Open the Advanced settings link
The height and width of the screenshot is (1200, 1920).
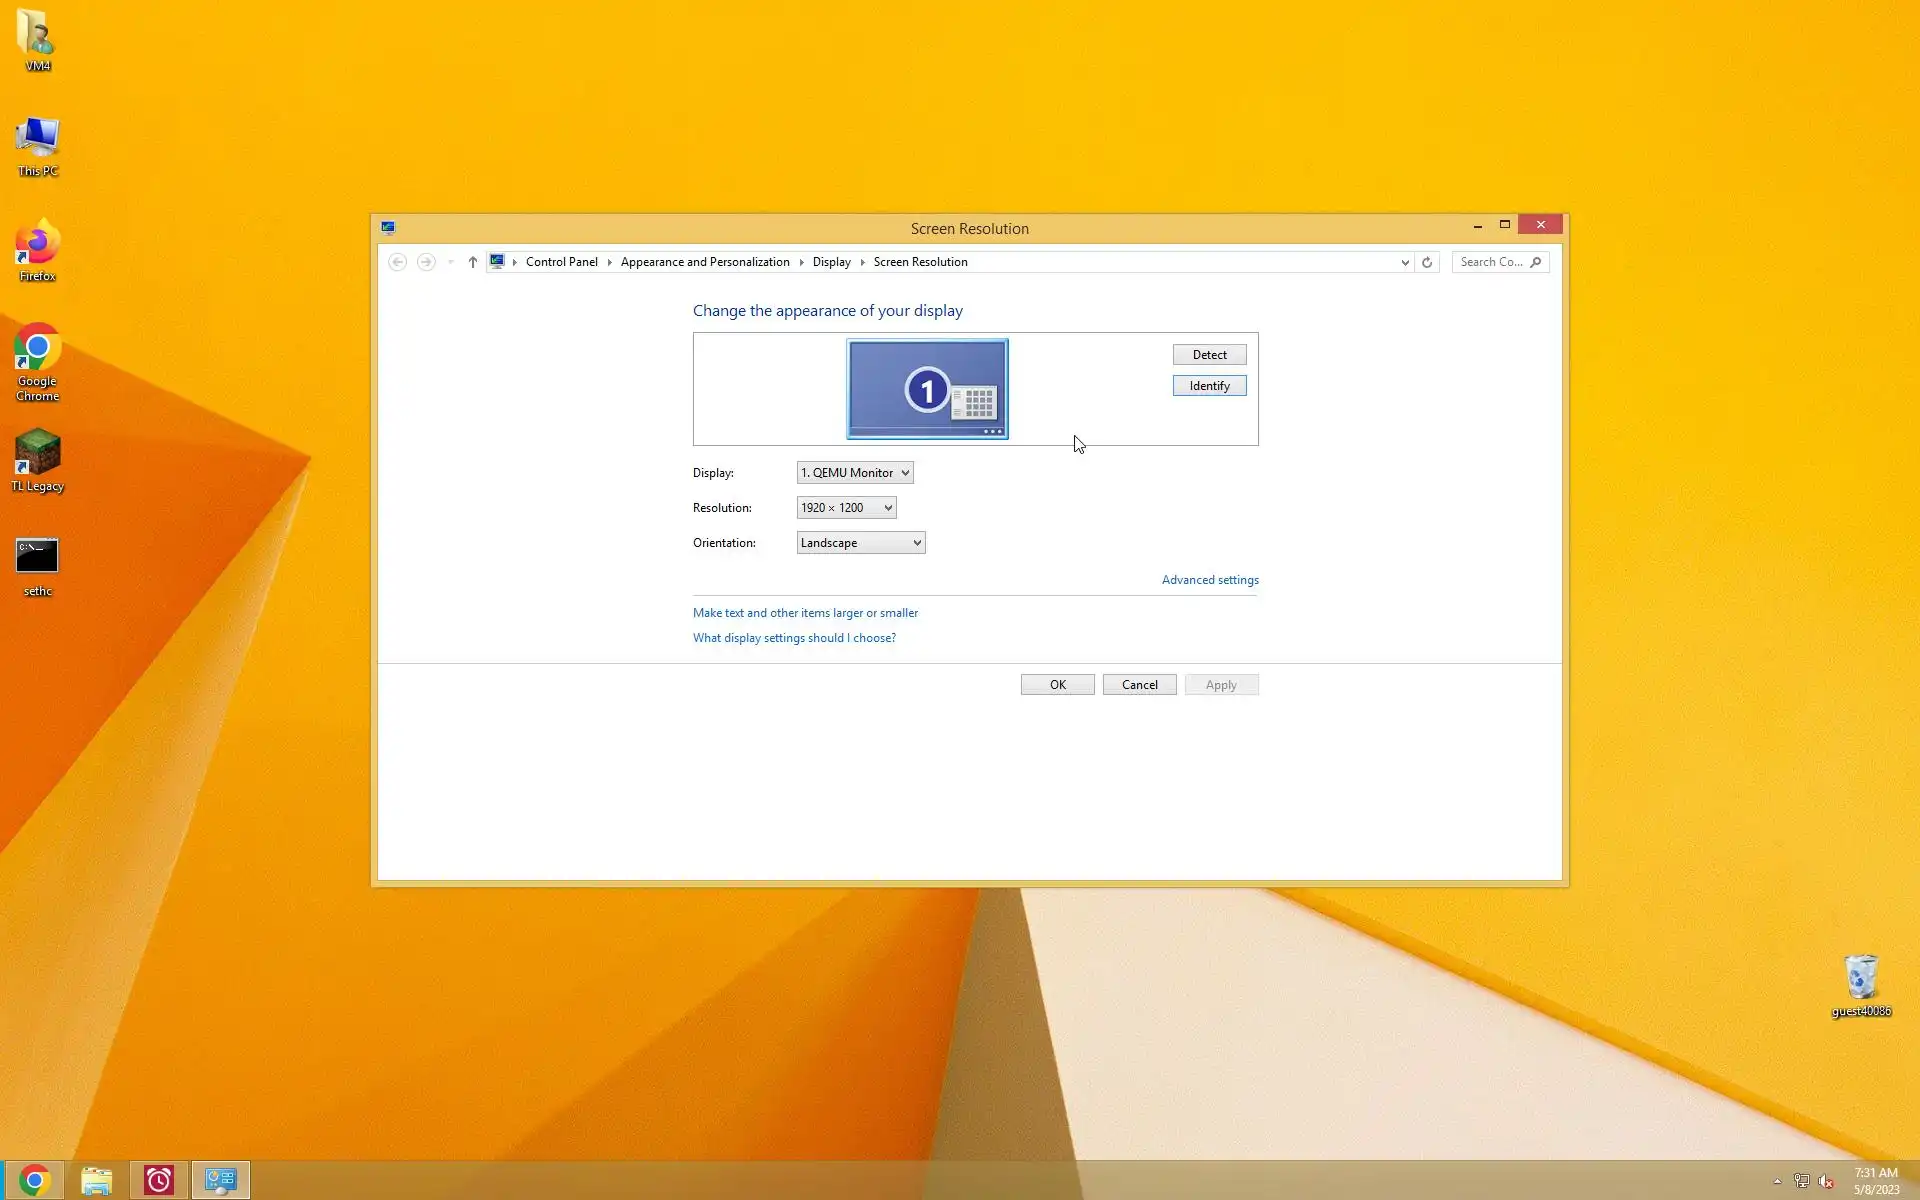pos(1210,580)
